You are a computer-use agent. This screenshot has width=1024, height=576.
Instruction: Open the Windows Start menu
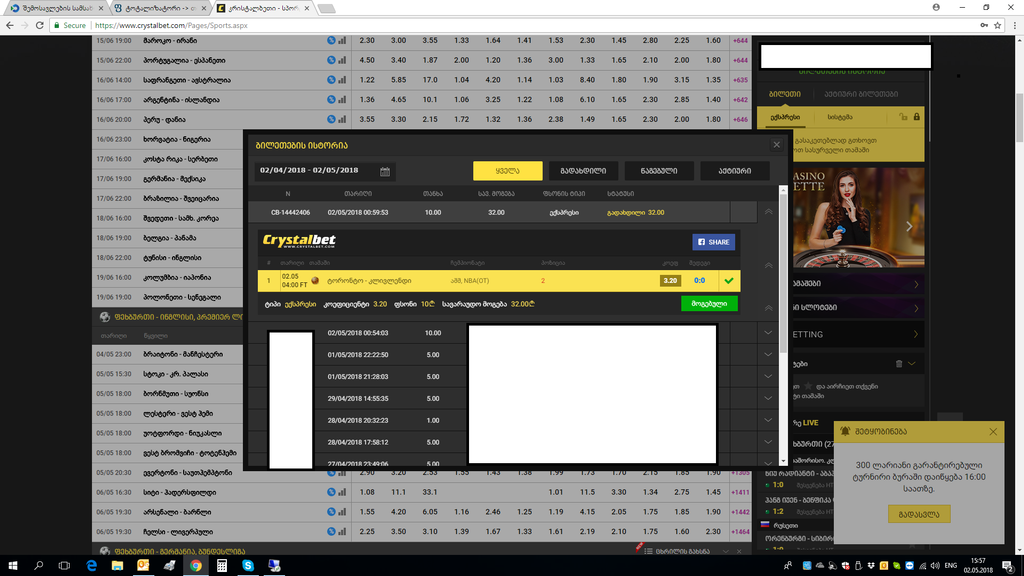12,566
